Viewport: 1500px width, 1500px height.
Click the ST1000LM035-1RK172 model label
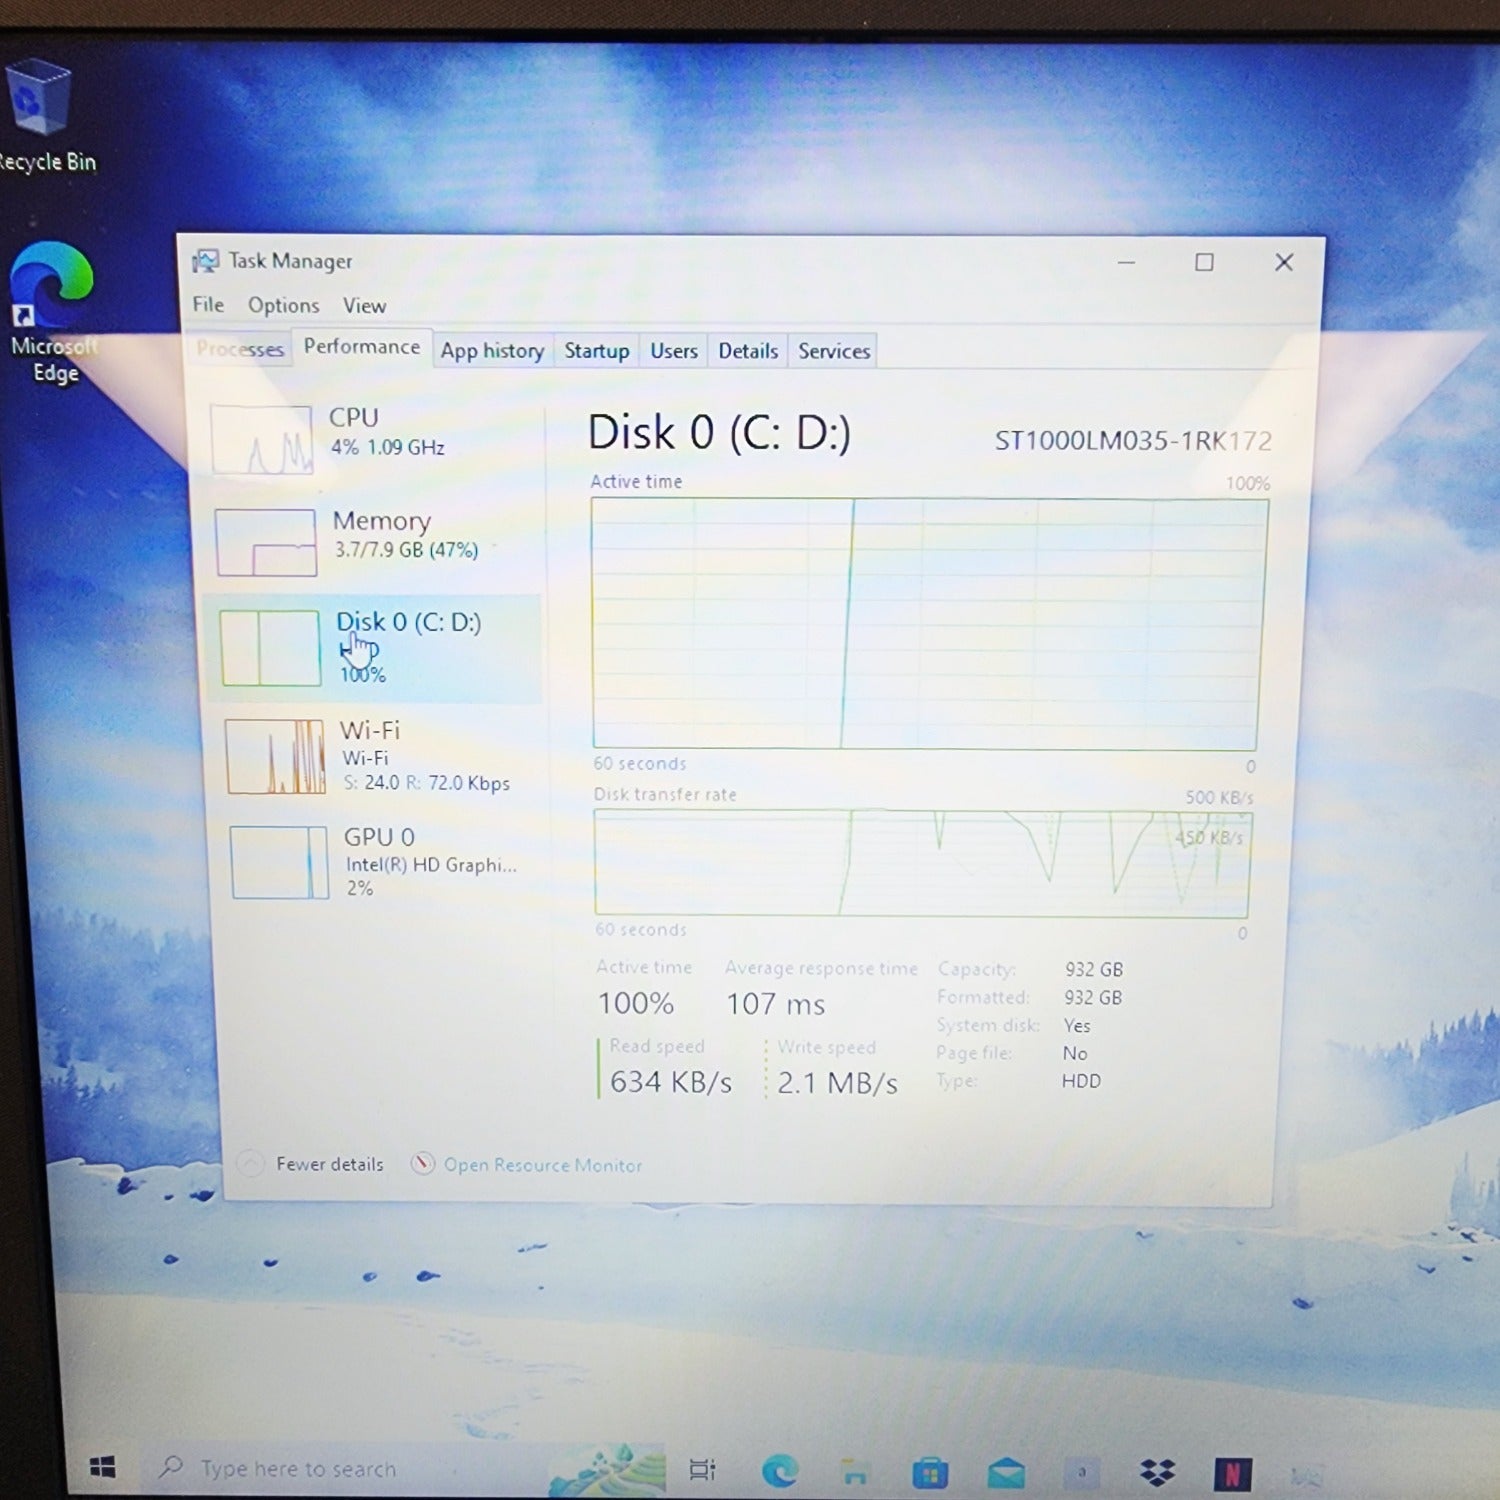1133,441
